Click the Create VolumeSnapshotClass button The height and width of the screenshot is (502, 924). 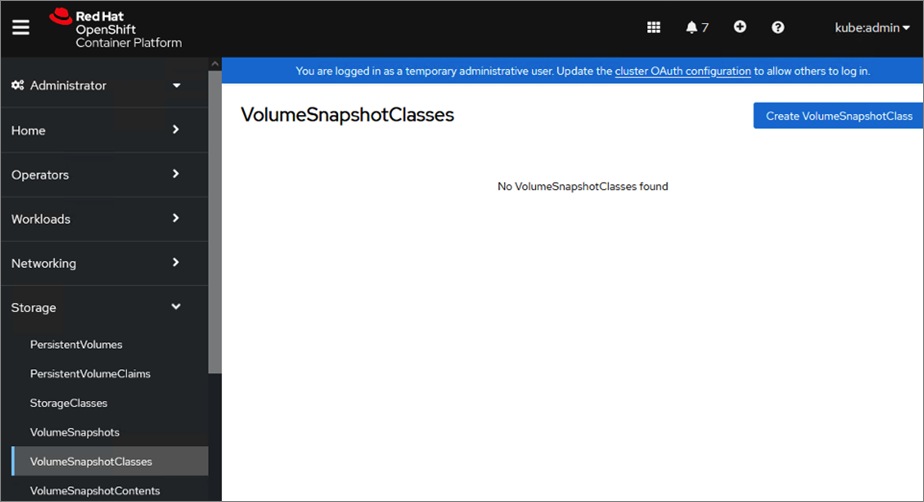838,116
